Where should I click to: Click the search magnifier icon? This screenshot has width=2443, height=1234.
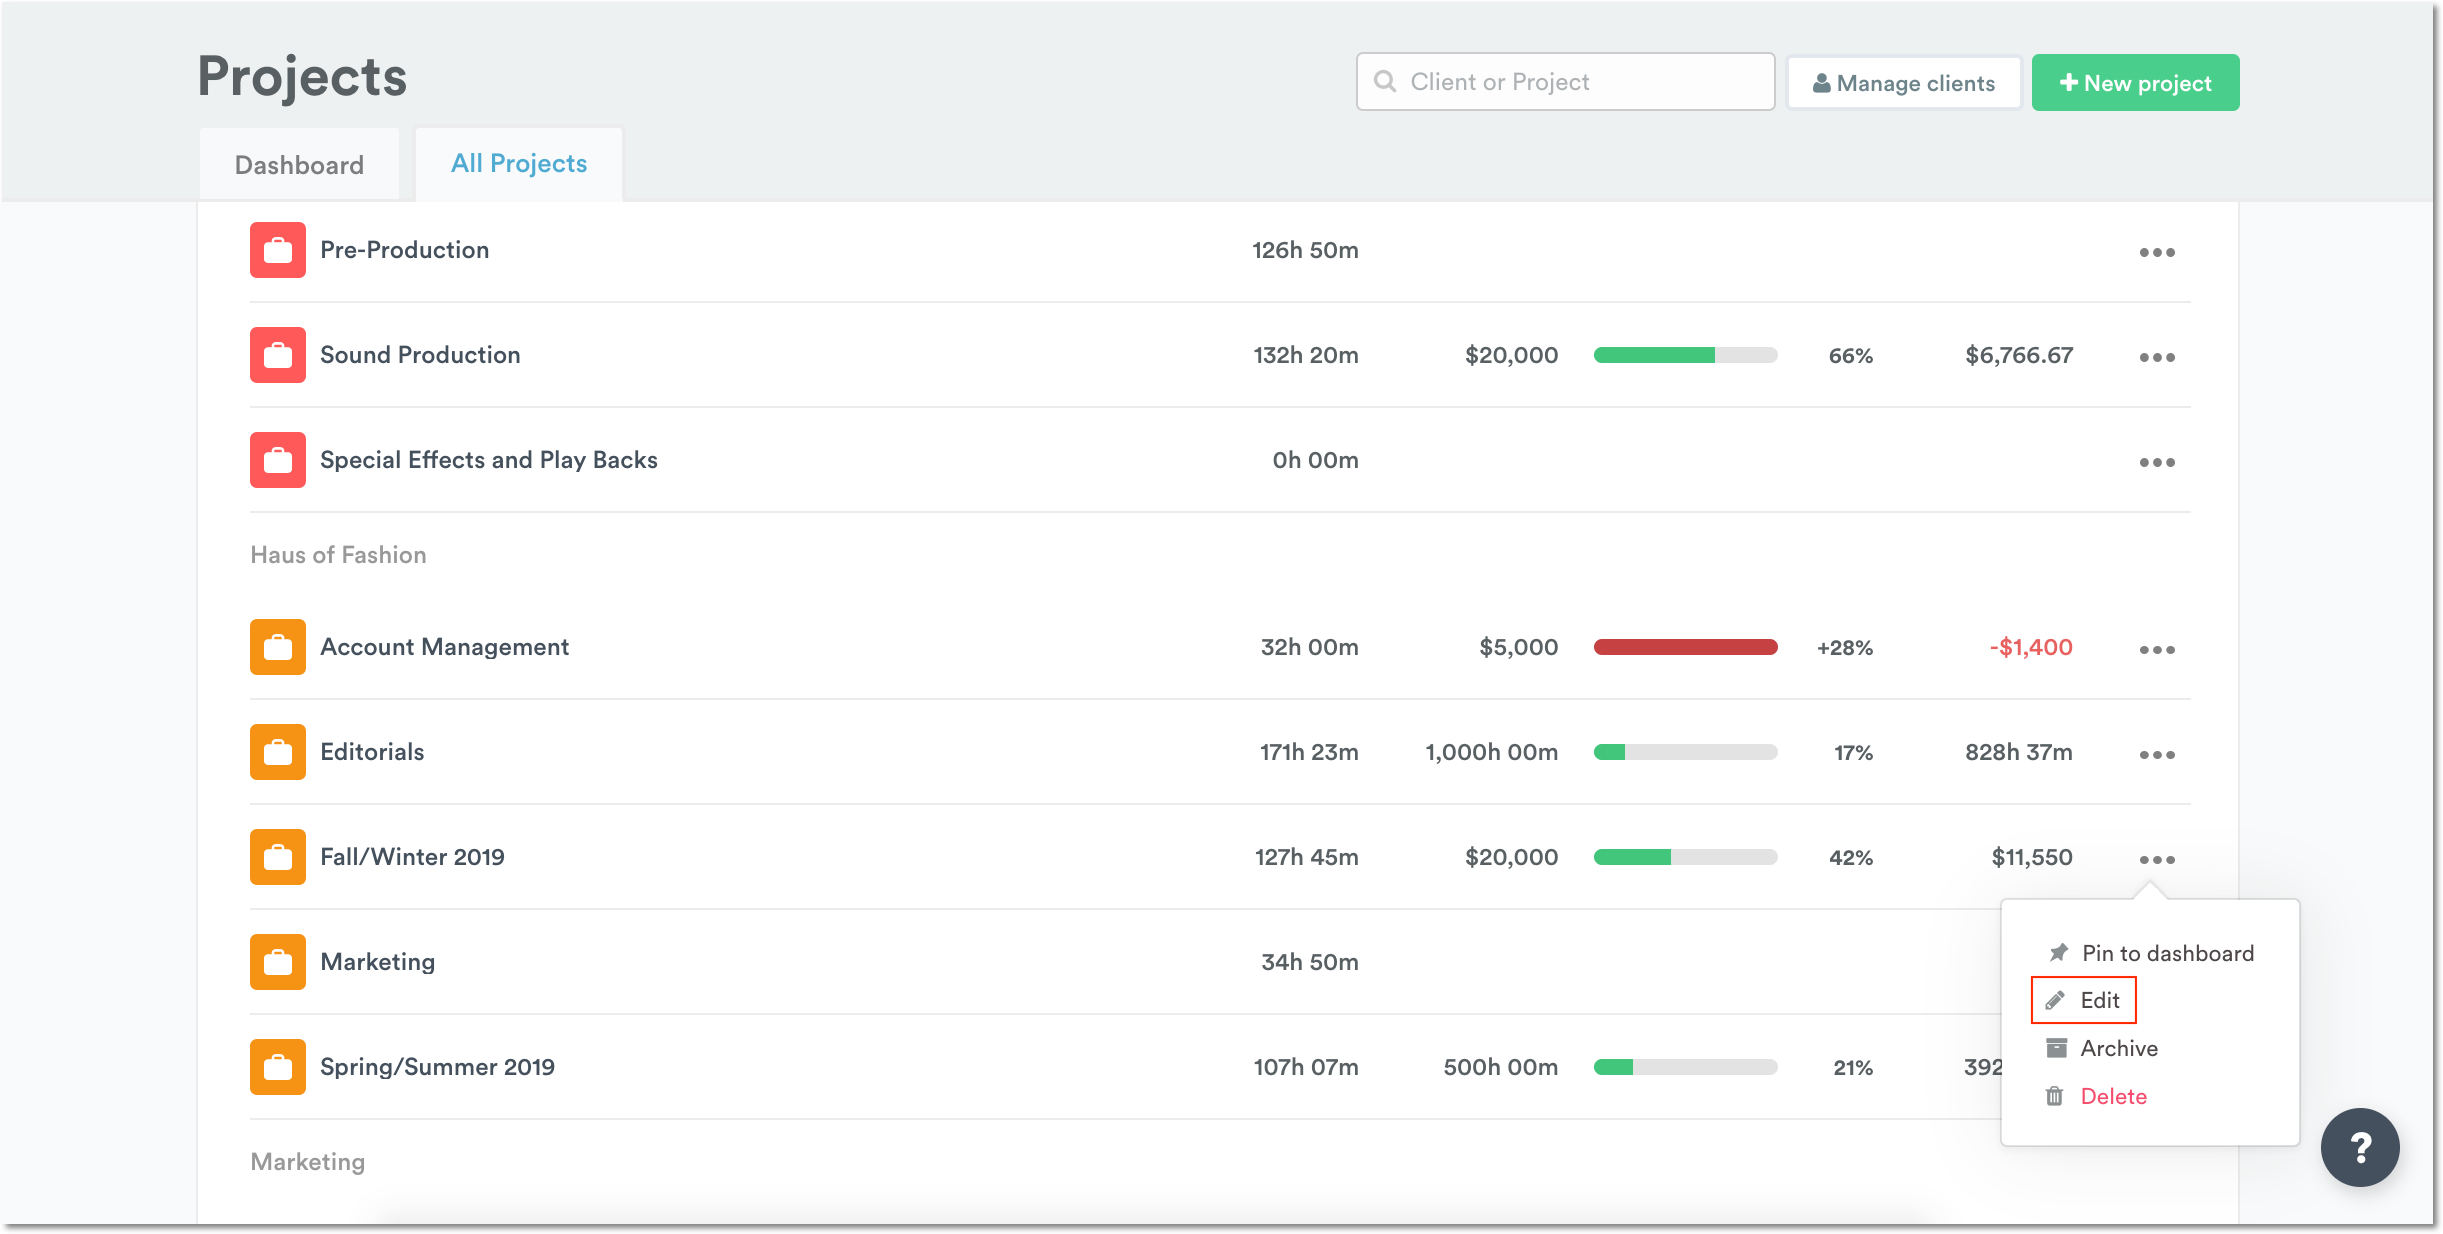(1385, 82)
